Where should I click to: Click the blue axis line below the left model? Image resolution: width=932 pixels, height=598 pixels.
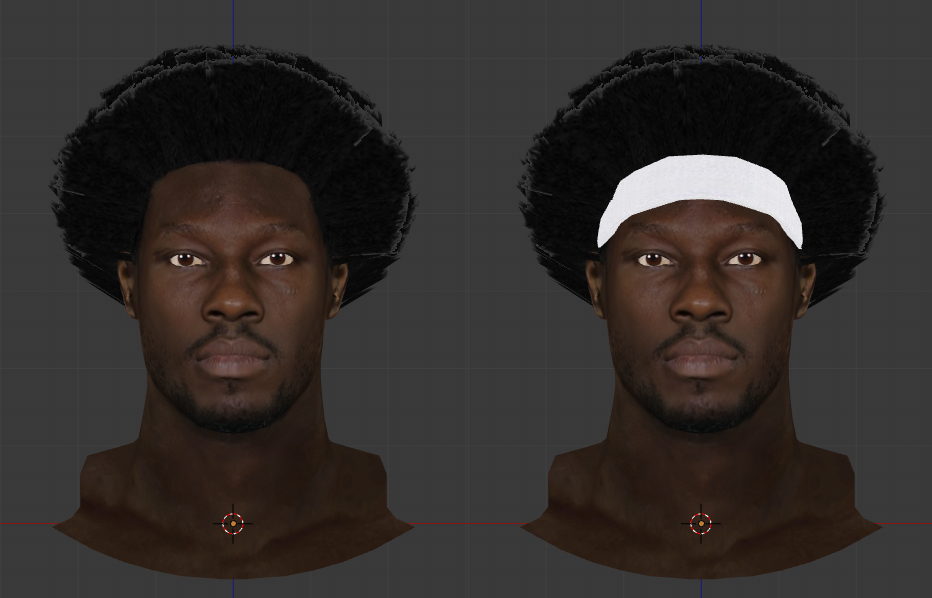[x=234, y=588]
